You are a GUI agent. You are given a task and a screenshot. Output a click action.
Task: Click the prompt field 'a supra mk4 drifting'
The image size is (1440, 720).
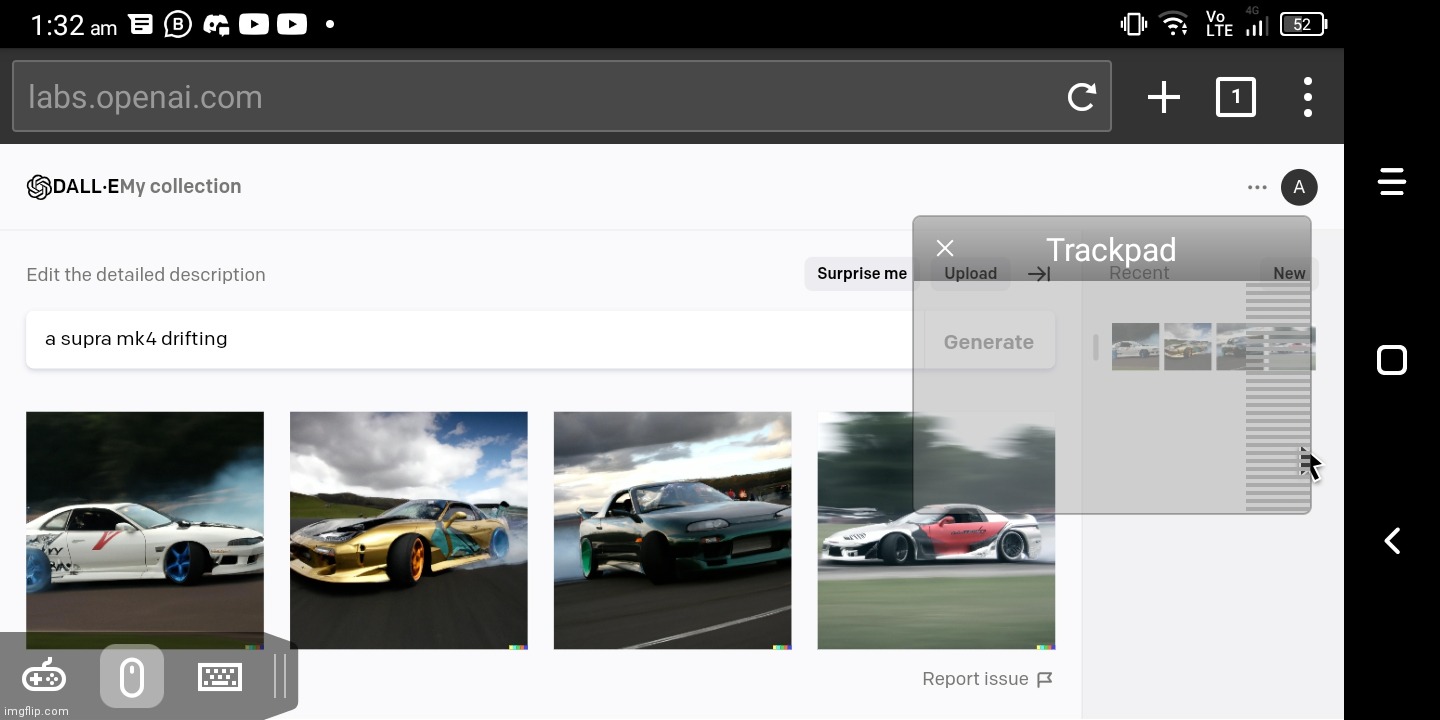click(475, 339)
